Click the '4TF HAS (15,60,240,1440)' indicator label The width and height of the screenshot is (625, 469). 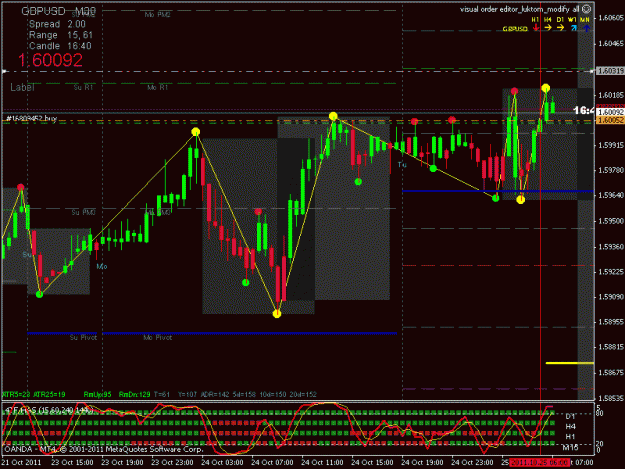[x=48, y=410]
